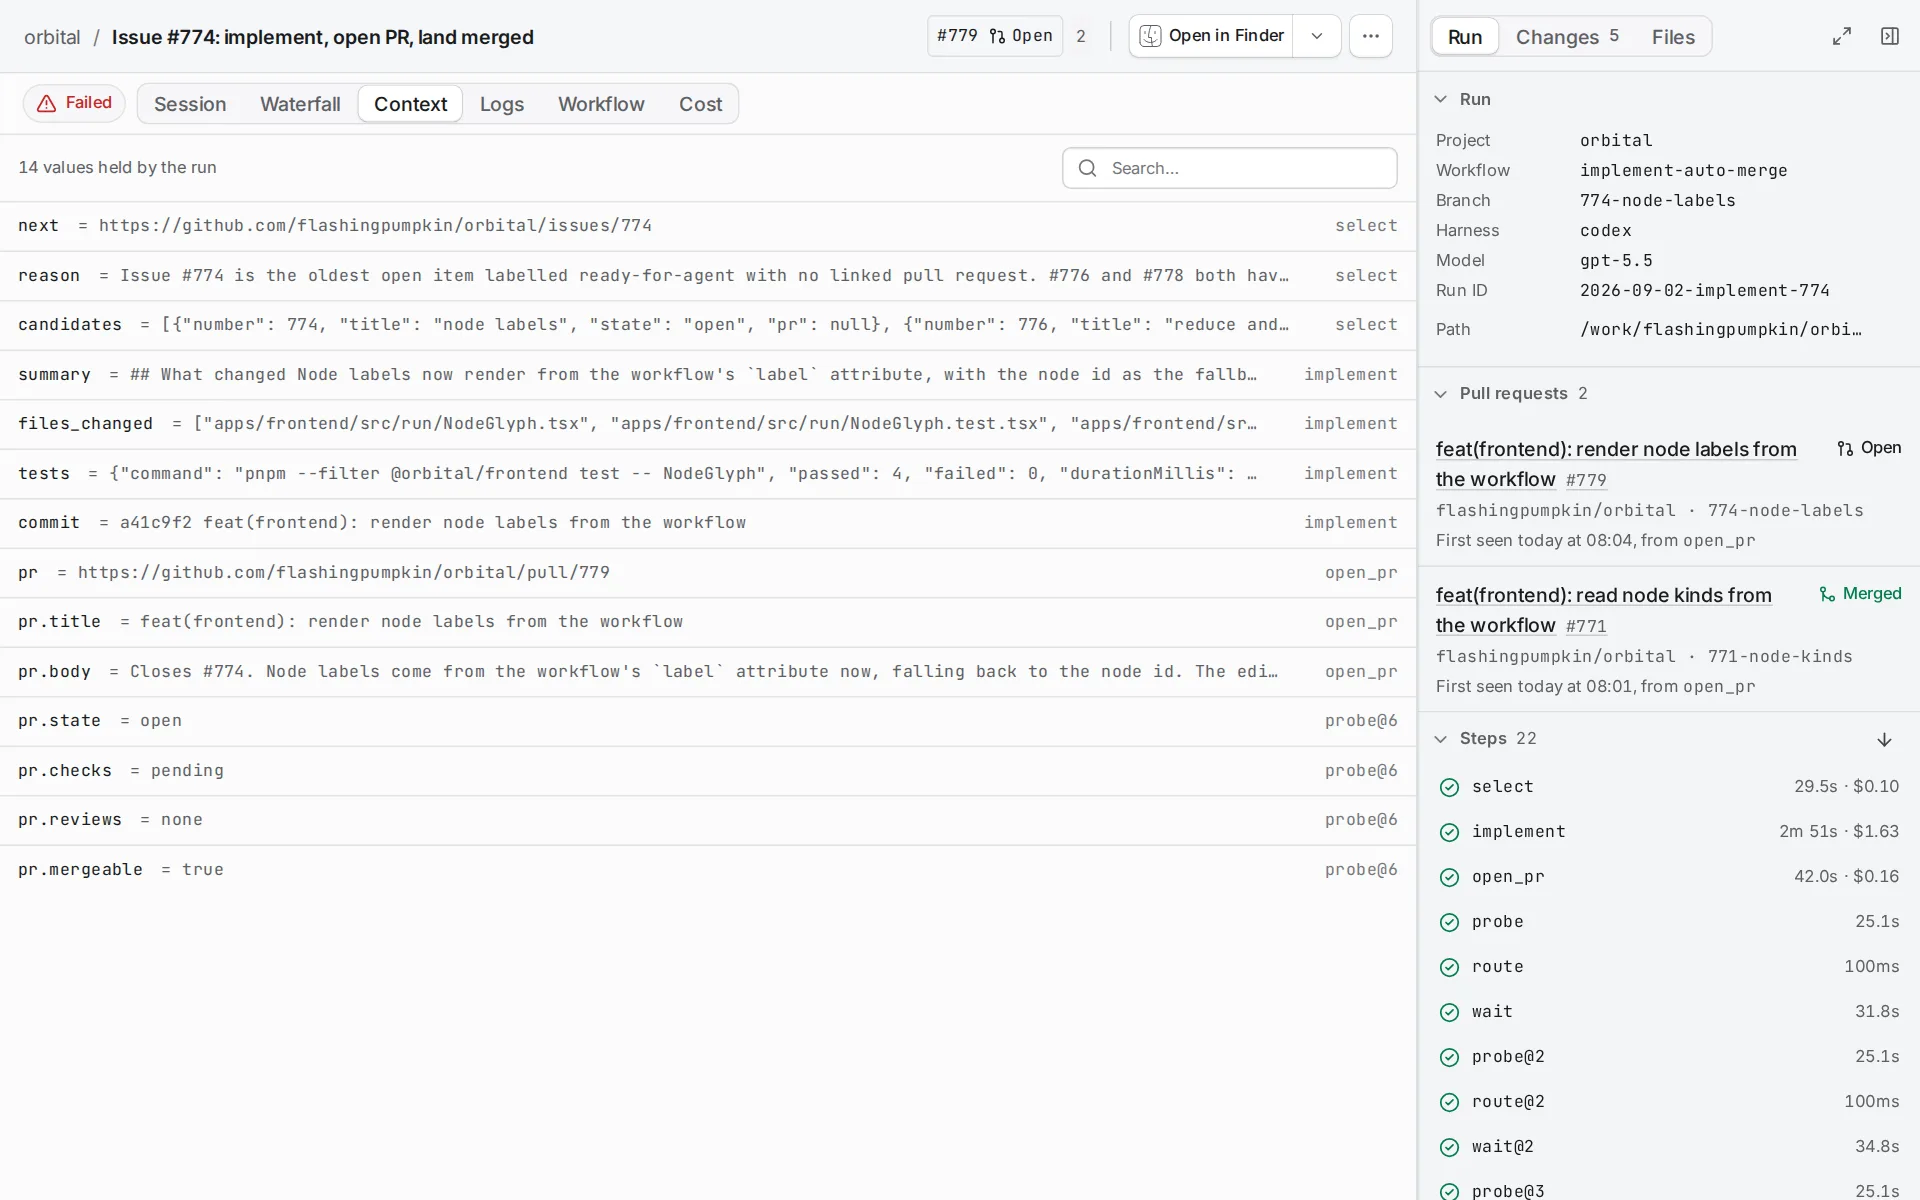Click the check icon beside wait step

[1449, 1012]
